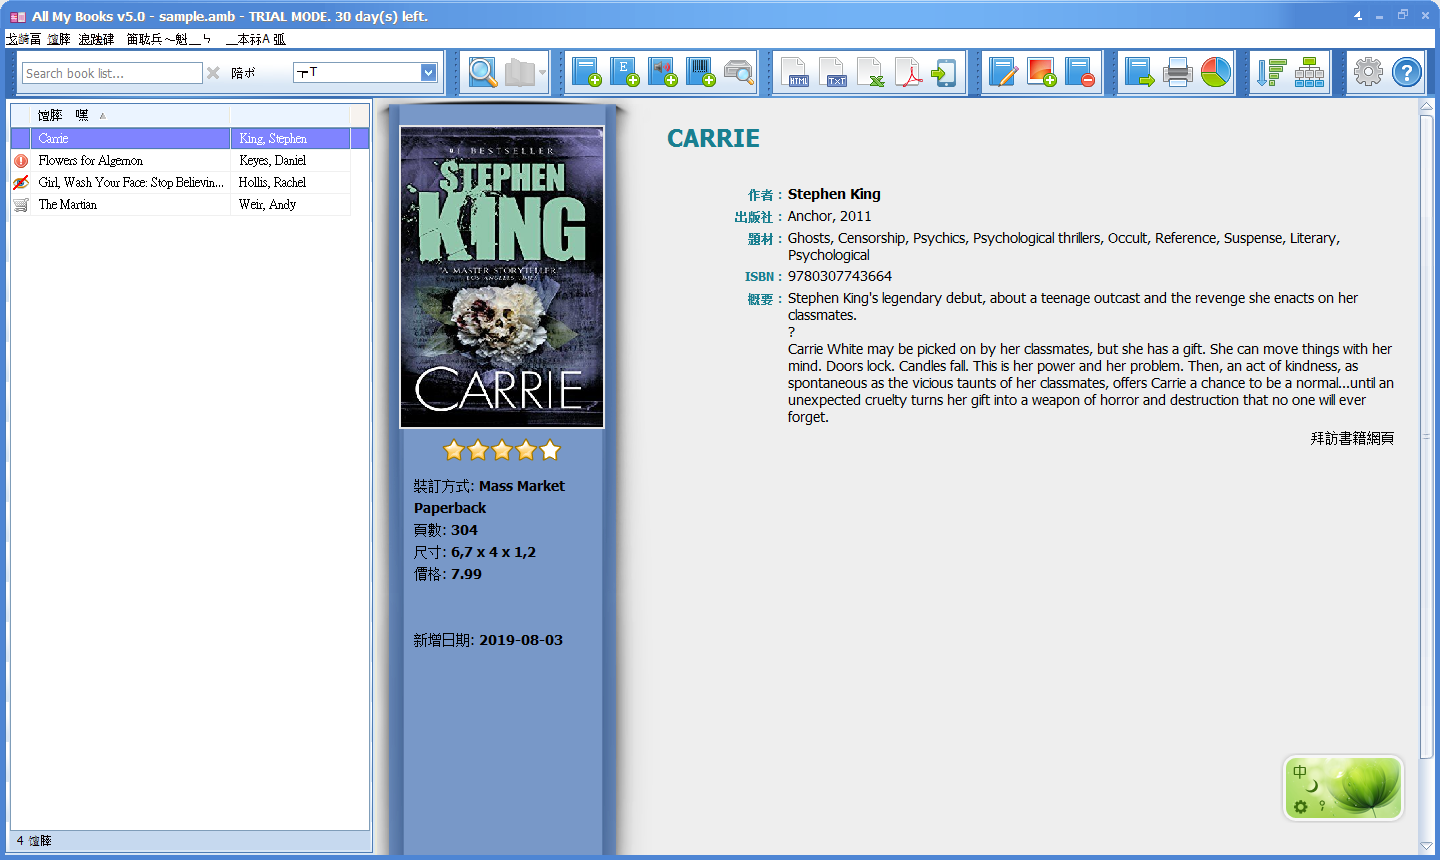Image resolution: width=1440 pixels, height=860 pixels.
Task: Open the fourth menu in menu bar
Action: tap(168, 39)
